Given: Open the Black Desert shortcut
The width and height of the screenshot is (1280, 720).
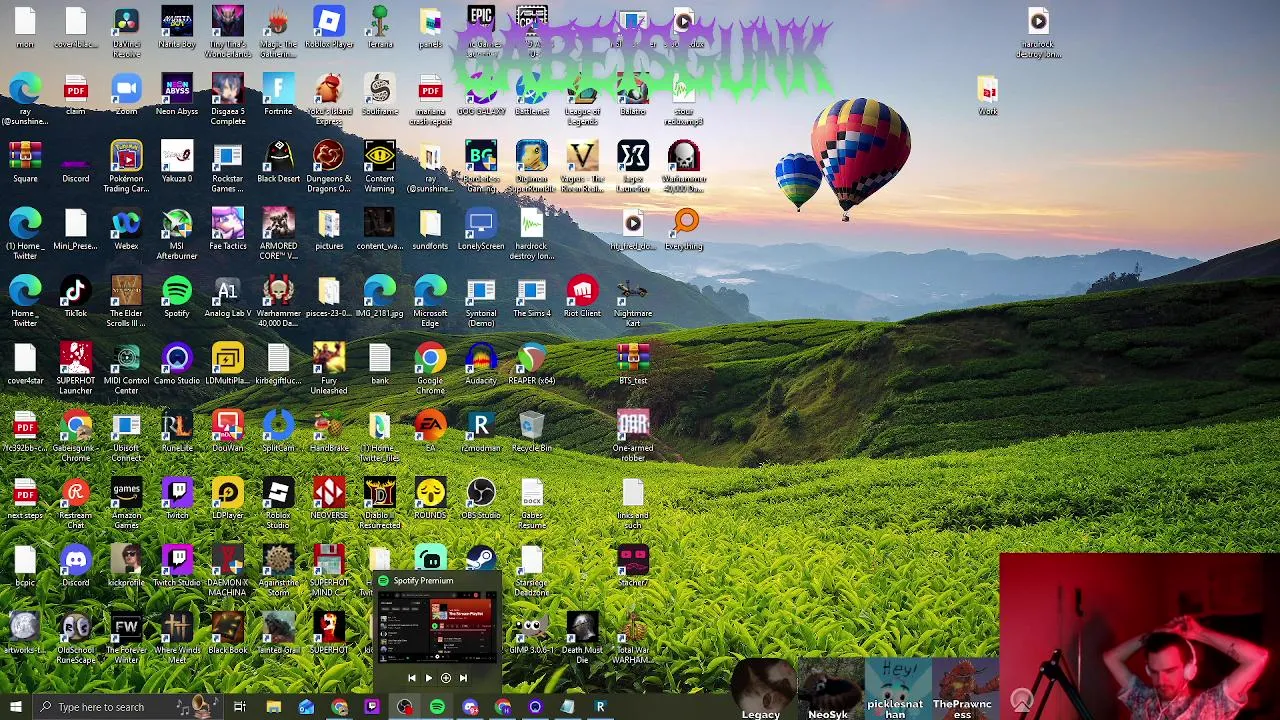Looking at the screenshot, I should (278, 164).
